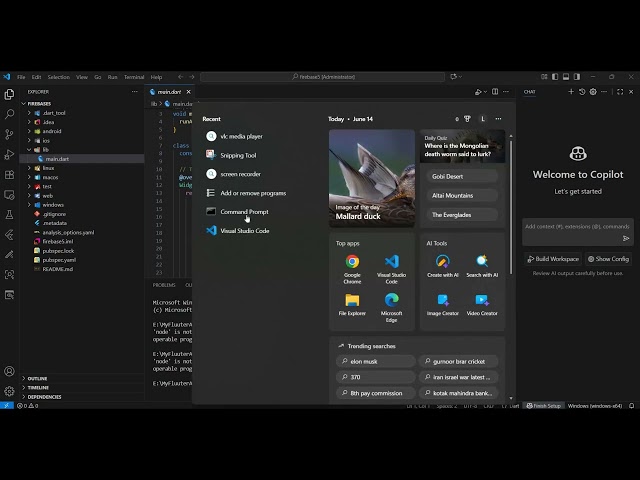The height and width of the screenshot is (480, 640).
Task: Launch Google Chrome from Top apps
Action: click(352, 269)
